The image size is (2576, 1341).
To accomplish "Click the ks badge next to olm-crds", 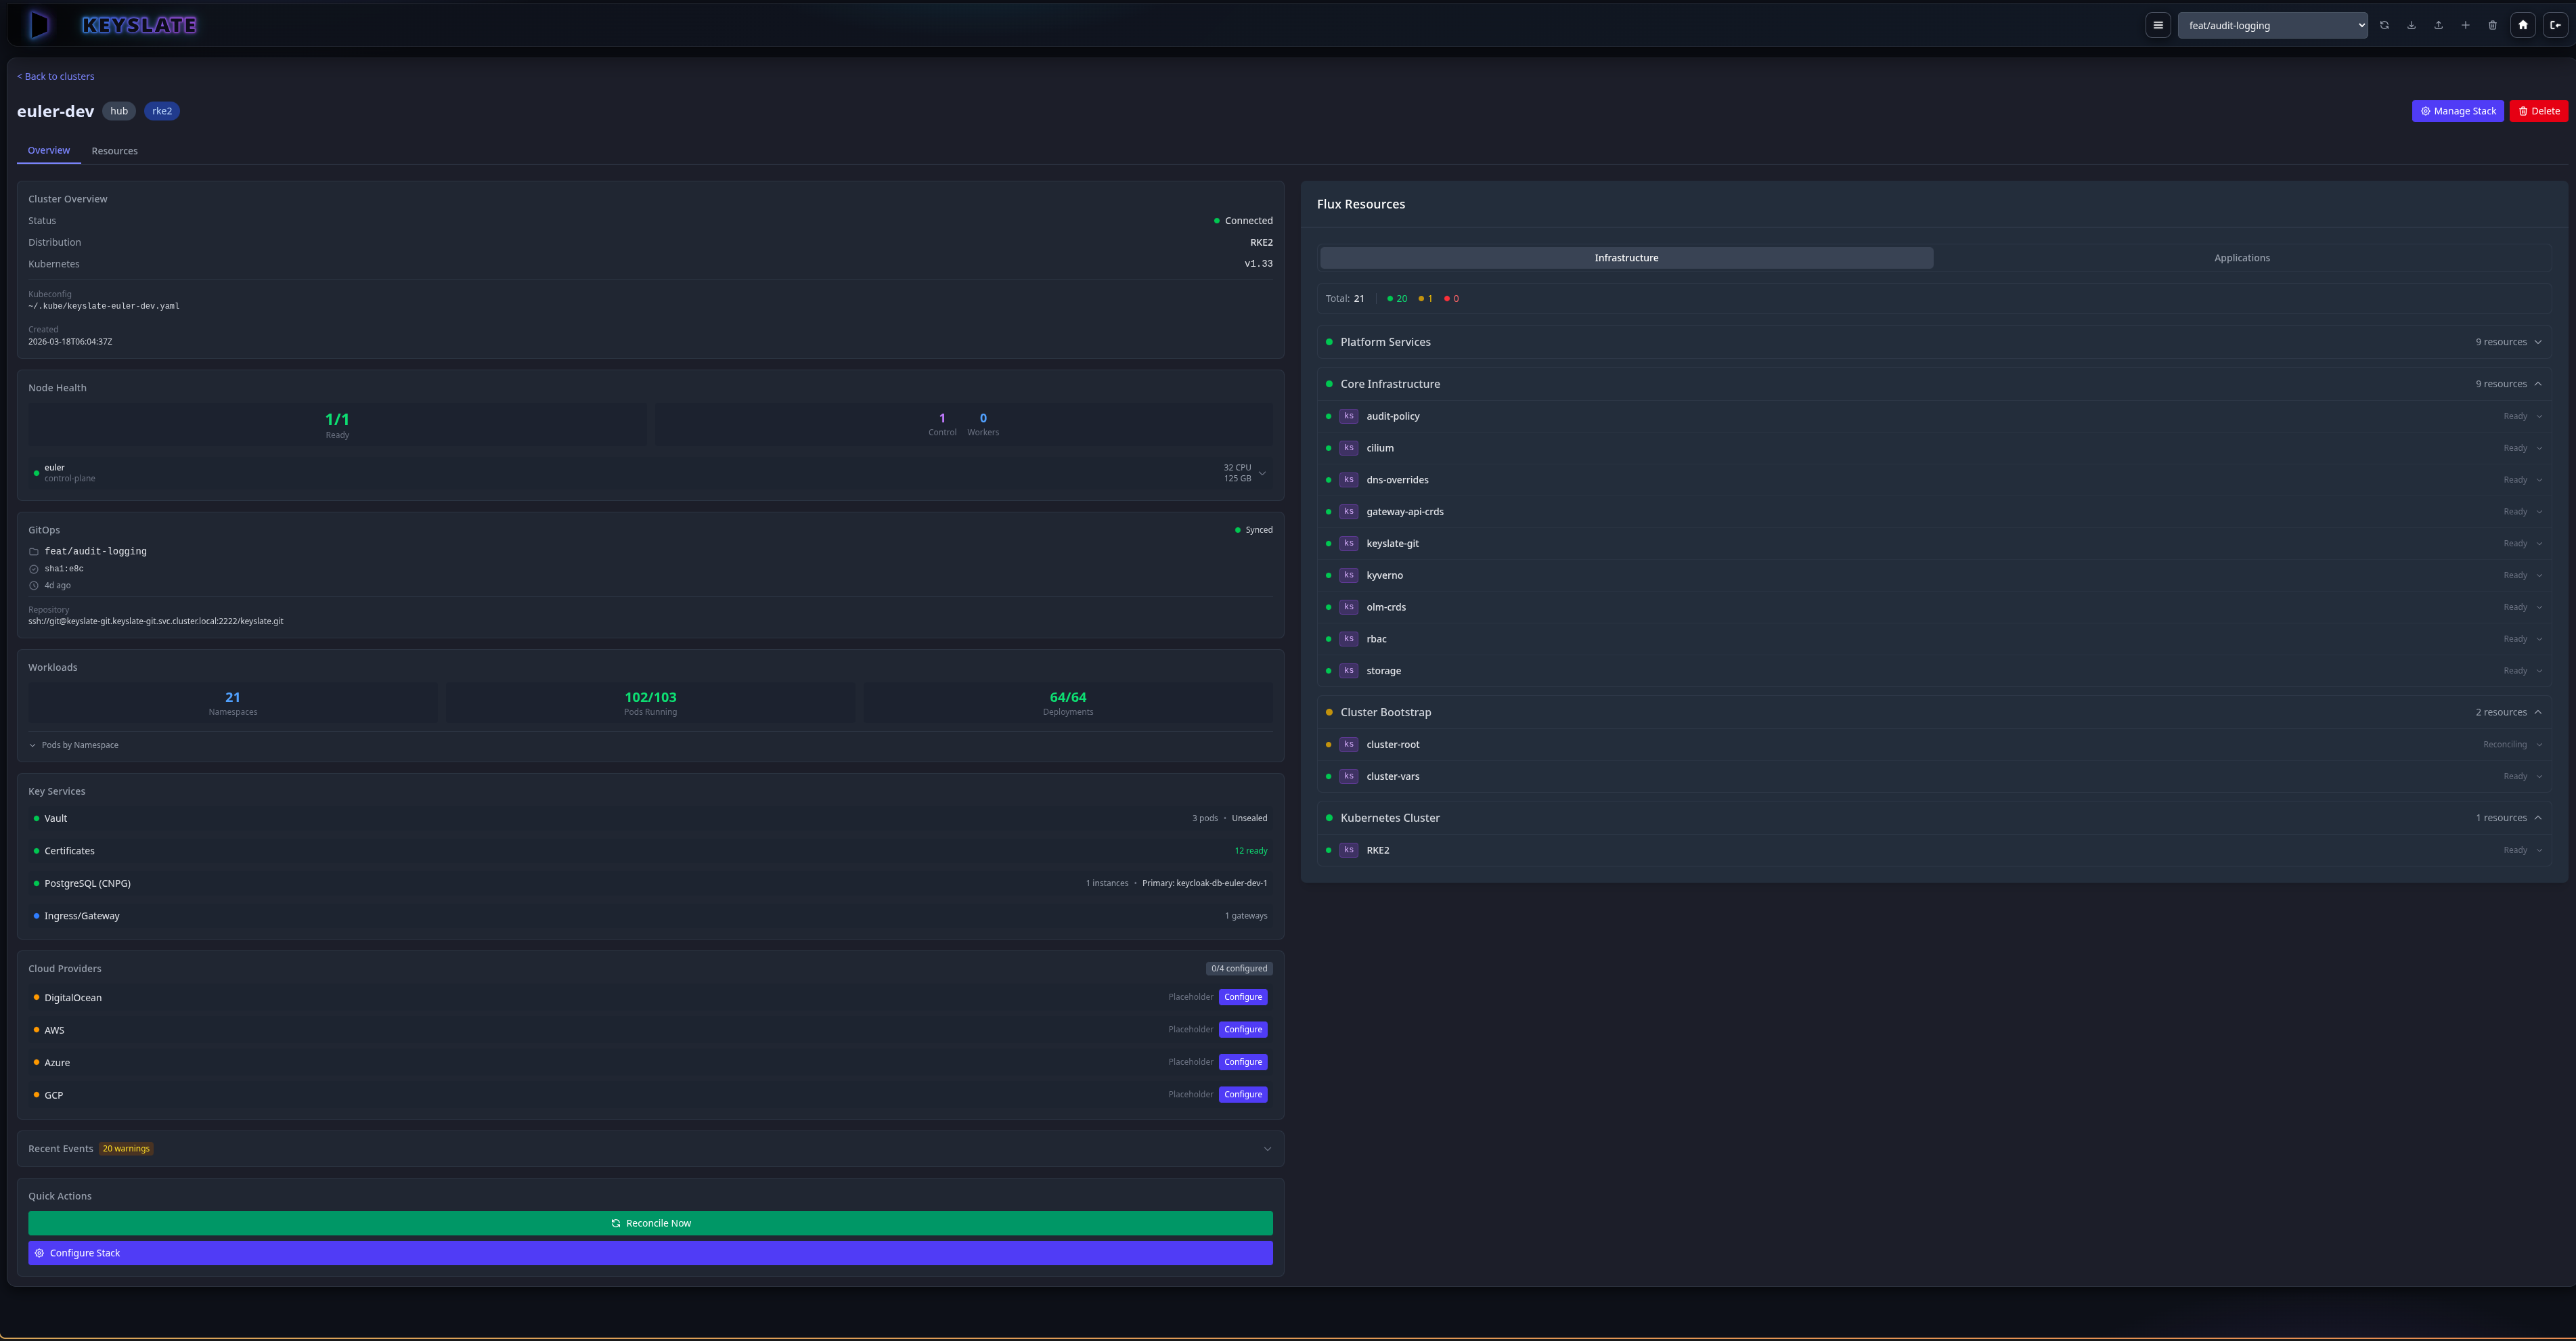I will coord(1348,607).
